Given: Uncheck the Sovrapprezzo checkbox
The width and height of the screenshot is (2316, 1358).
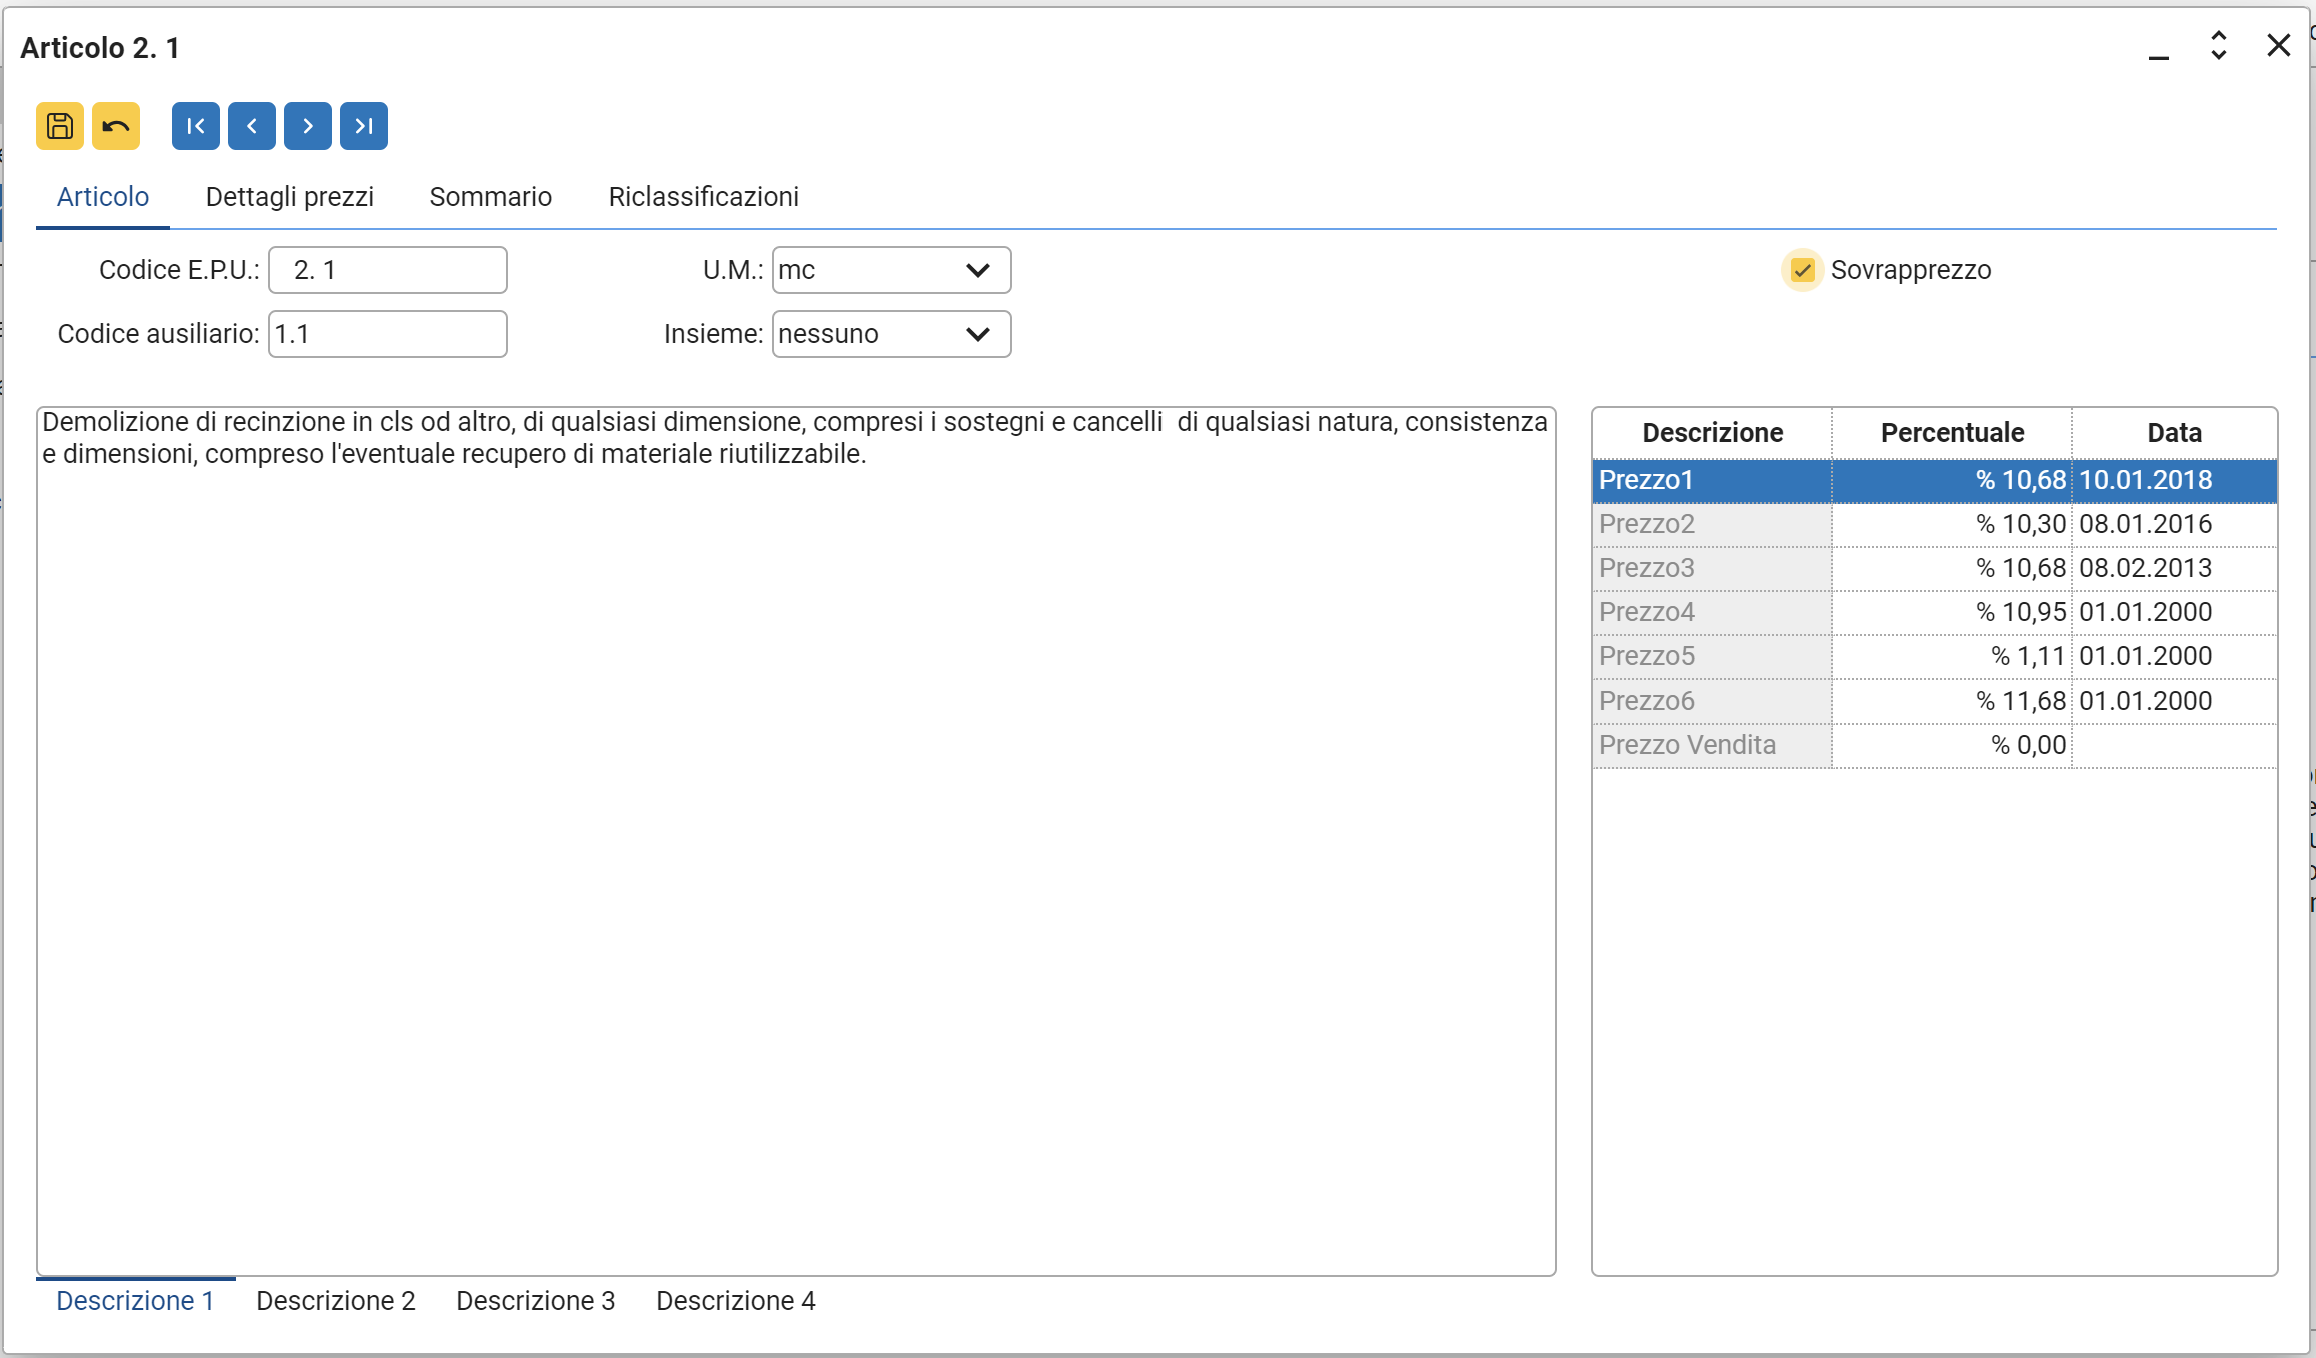Looking at the screenshot, I should (x=1802, y=270).
